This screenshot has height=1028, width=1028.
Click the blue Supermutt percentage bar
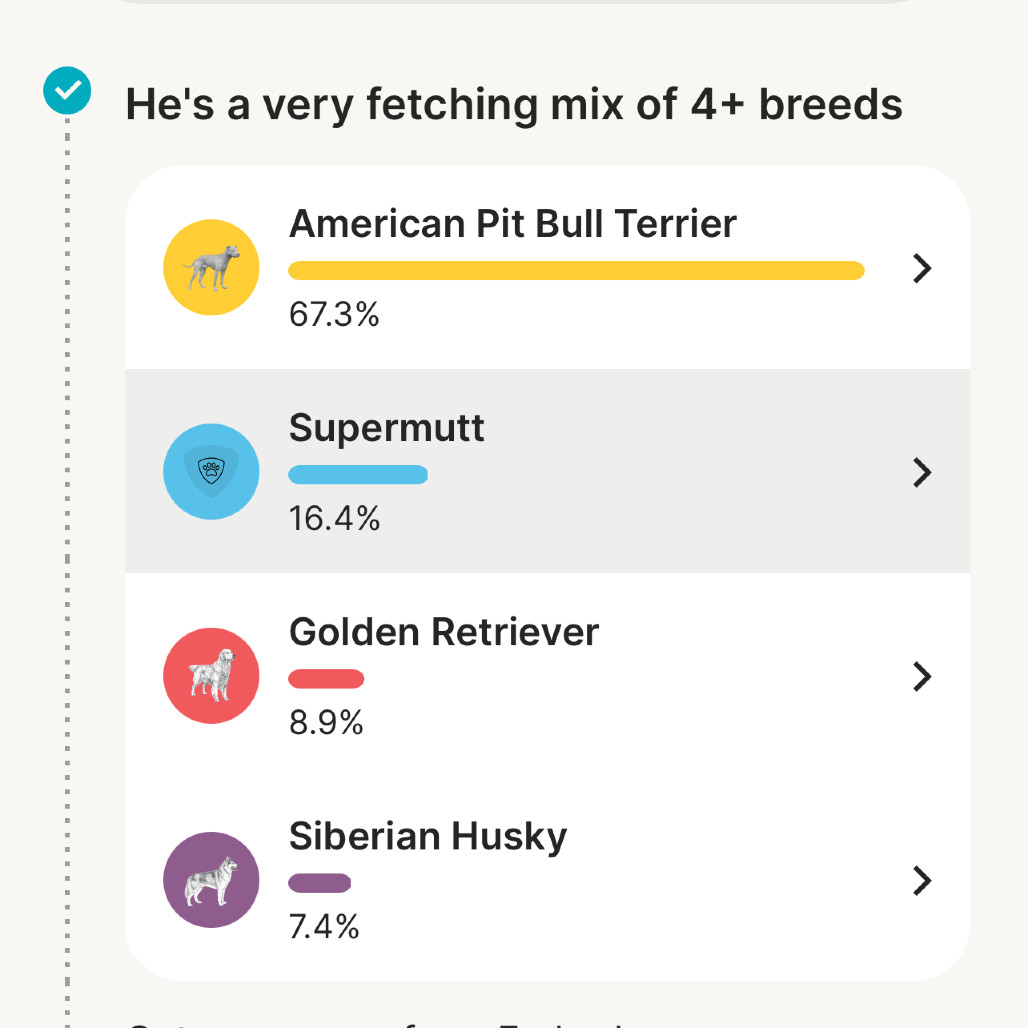(358, 475)
